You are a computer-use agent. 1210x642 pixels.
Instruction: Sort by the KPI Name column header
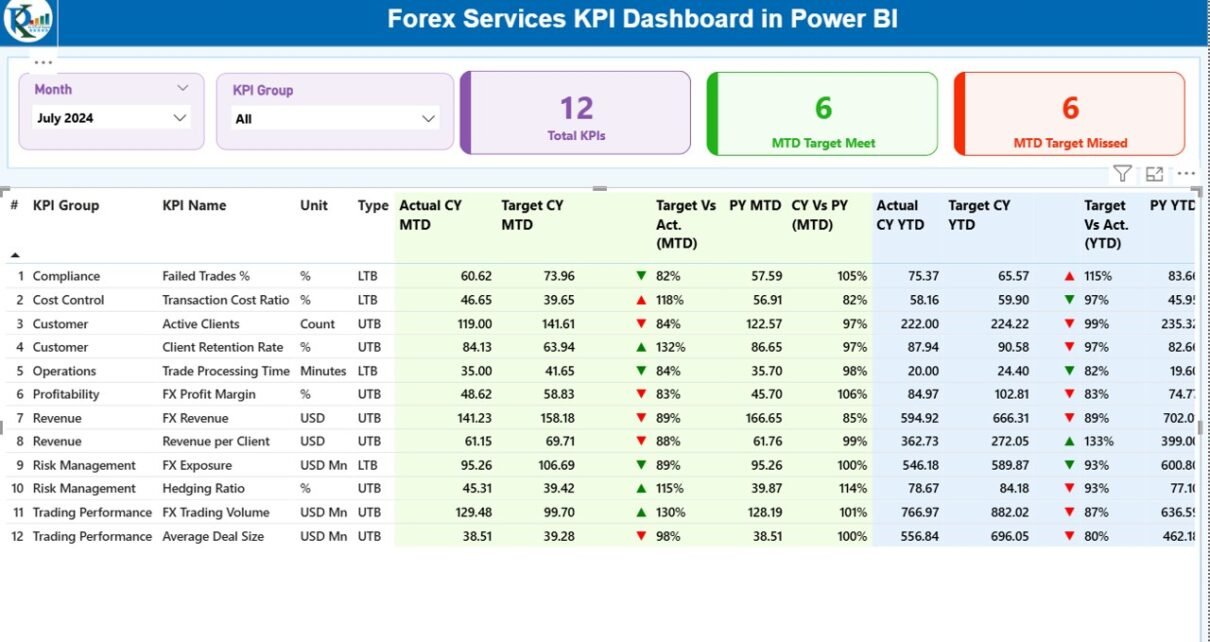click(194, 206)
